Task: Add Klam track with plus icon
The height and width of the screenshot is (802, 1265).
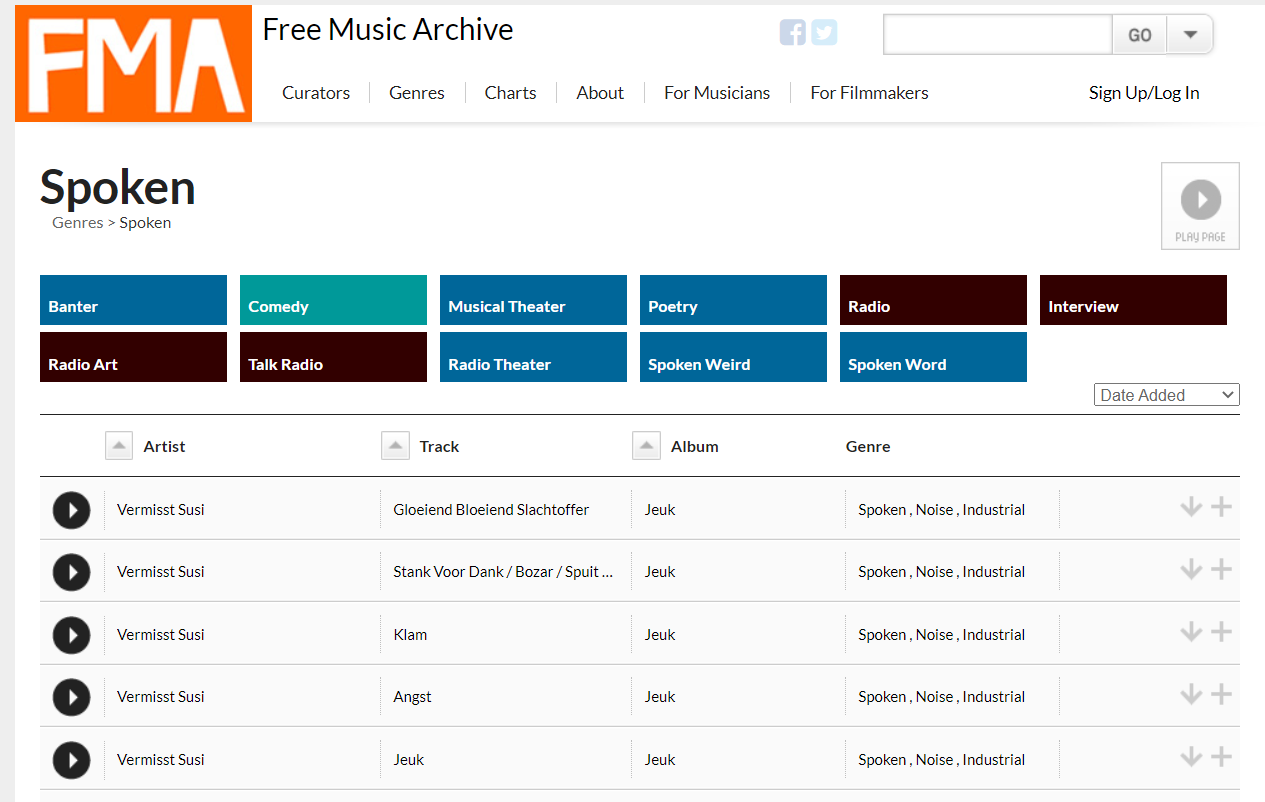Action: [1221, 632]
